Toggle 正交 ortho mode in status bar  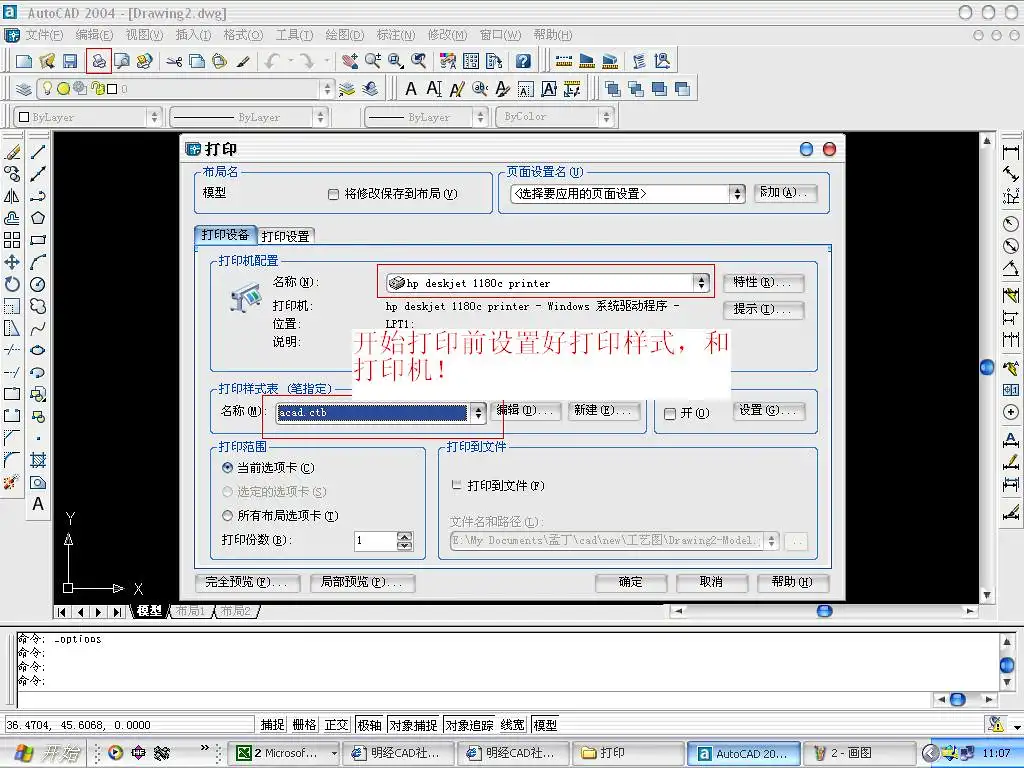point(336,725)
